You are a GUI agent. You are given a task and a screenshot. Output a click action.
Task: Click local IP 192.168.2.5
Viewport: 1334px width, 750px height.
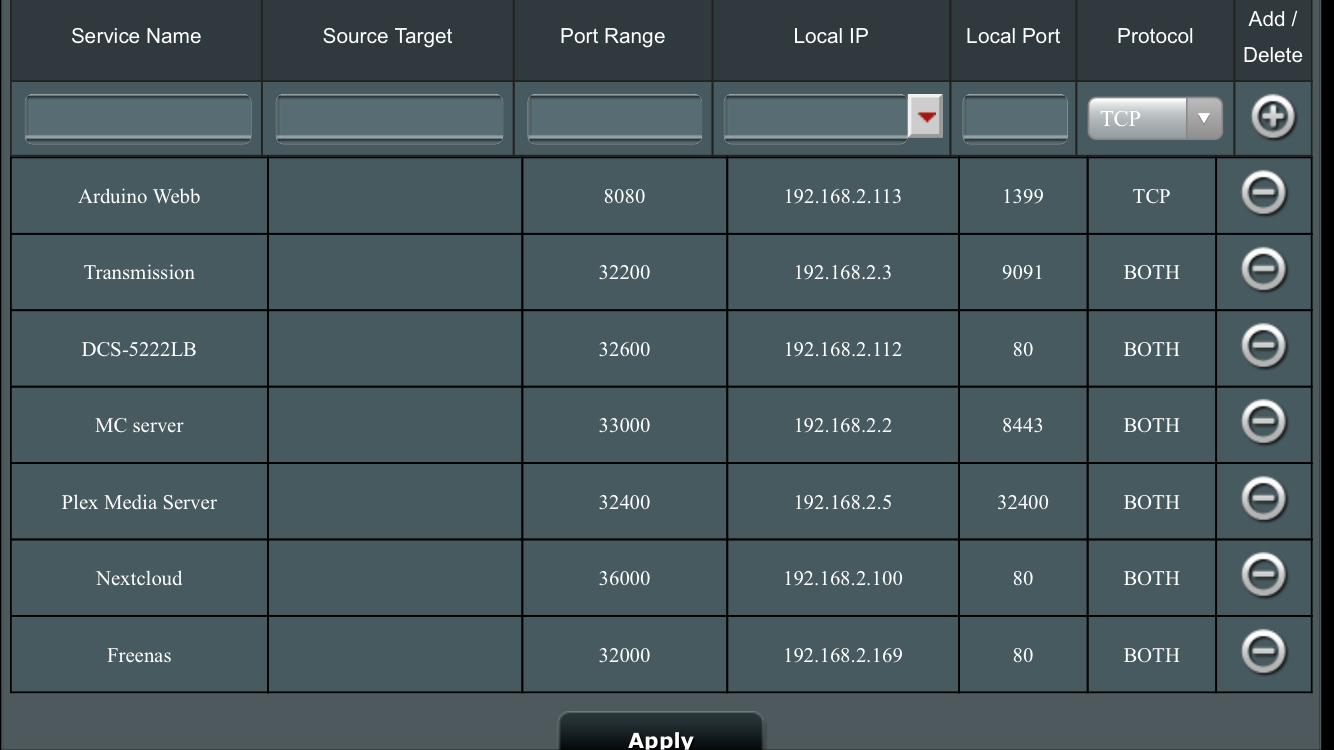pos(843,501)
